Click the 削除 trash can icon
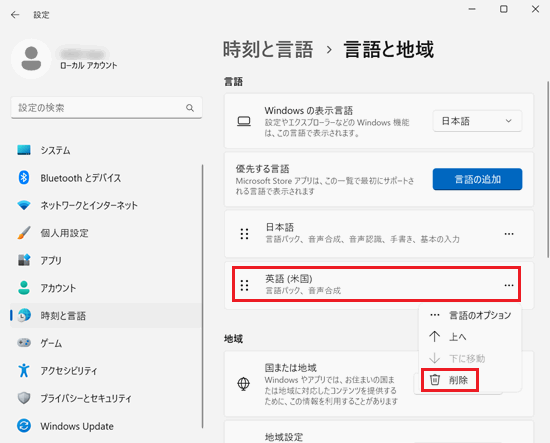 (435, 380)
